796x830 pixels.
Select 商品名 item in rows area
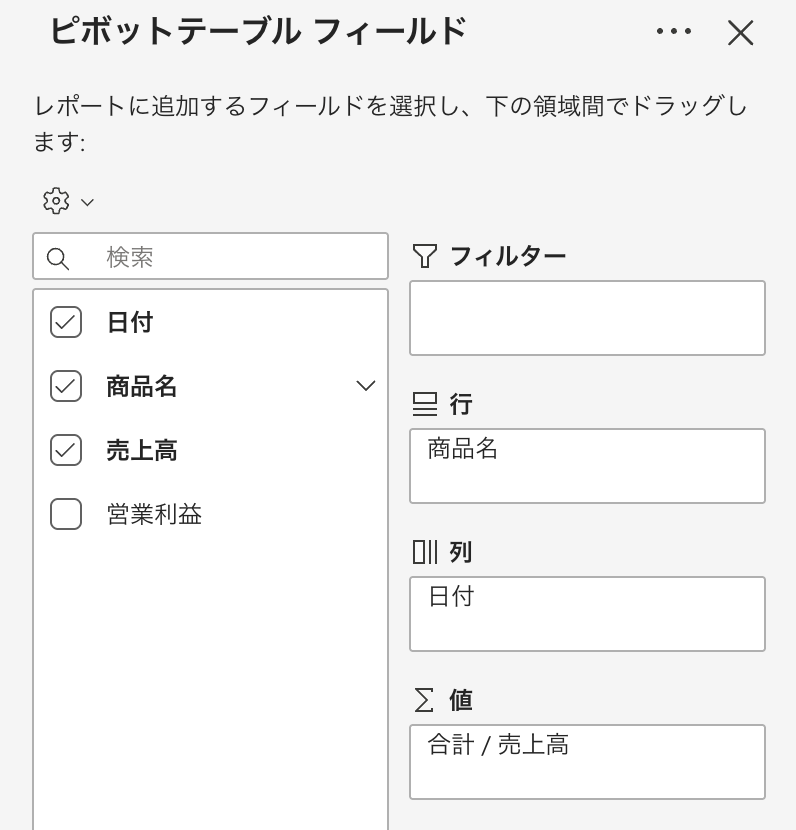[463, 449]
